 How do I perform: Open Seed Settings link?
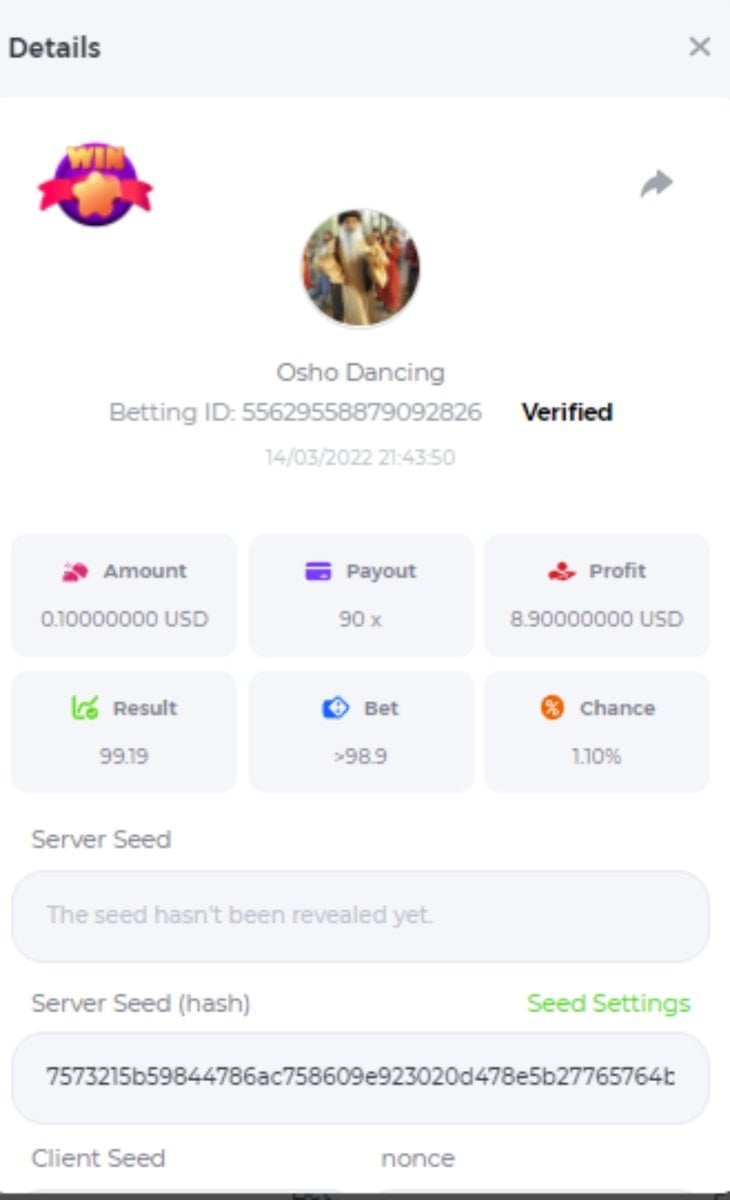click(608, 1003)
